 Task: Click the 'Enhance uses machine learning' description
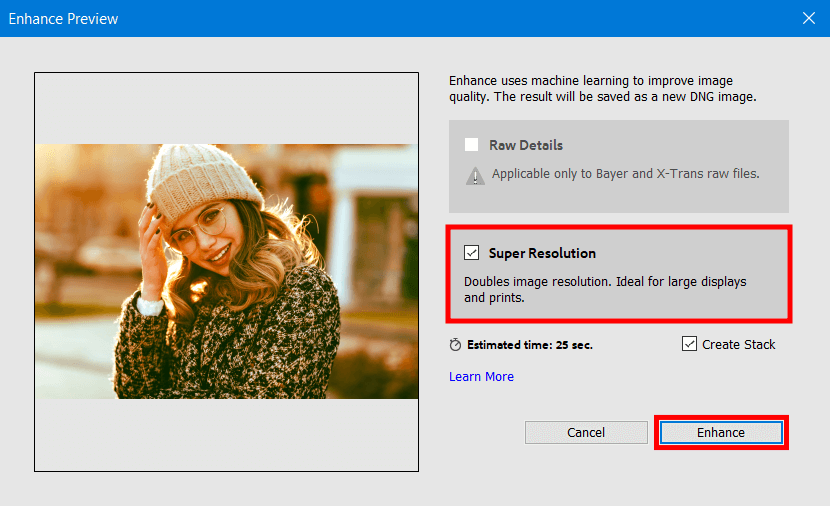(602, 88)
